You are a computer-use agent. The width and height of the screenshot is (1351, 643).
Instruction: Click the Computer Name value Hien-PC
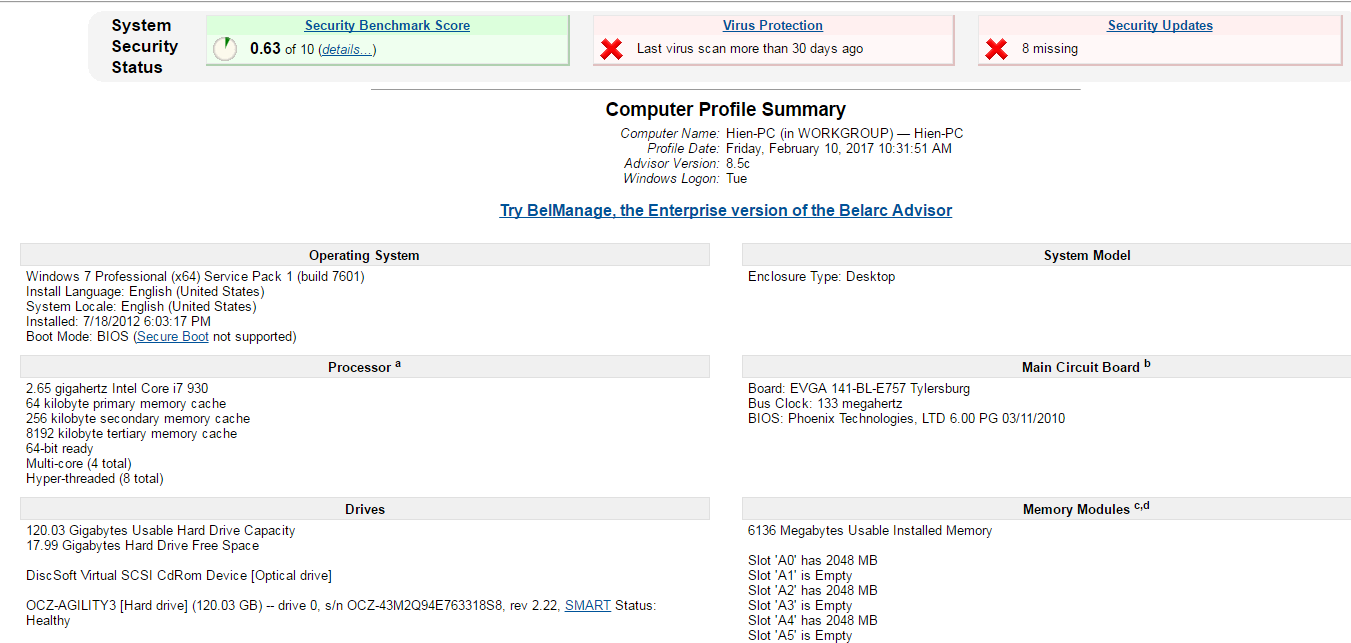845,133
